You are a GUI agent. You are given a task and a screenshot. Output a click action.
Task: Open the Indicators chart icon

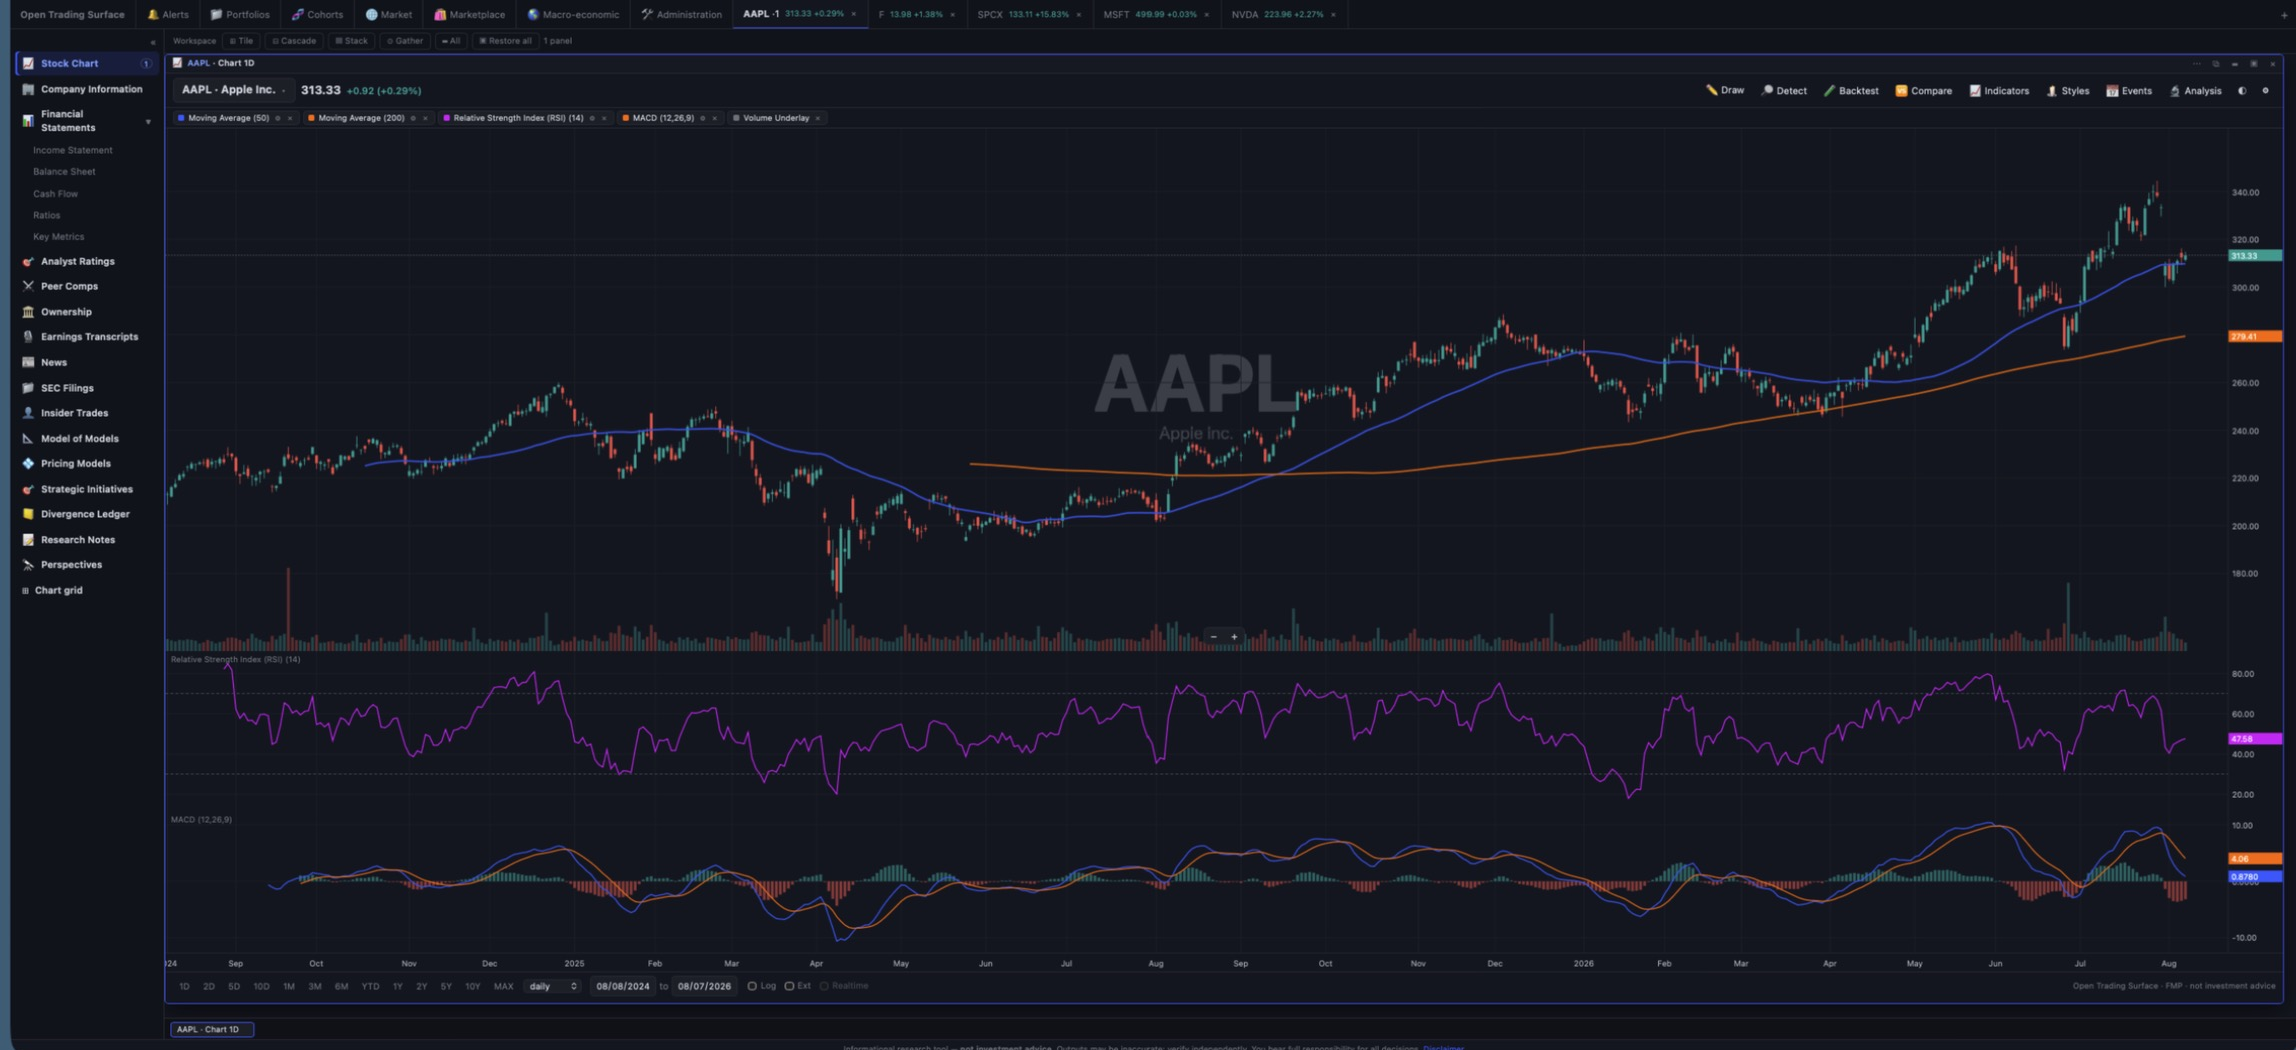point(1975,90)
